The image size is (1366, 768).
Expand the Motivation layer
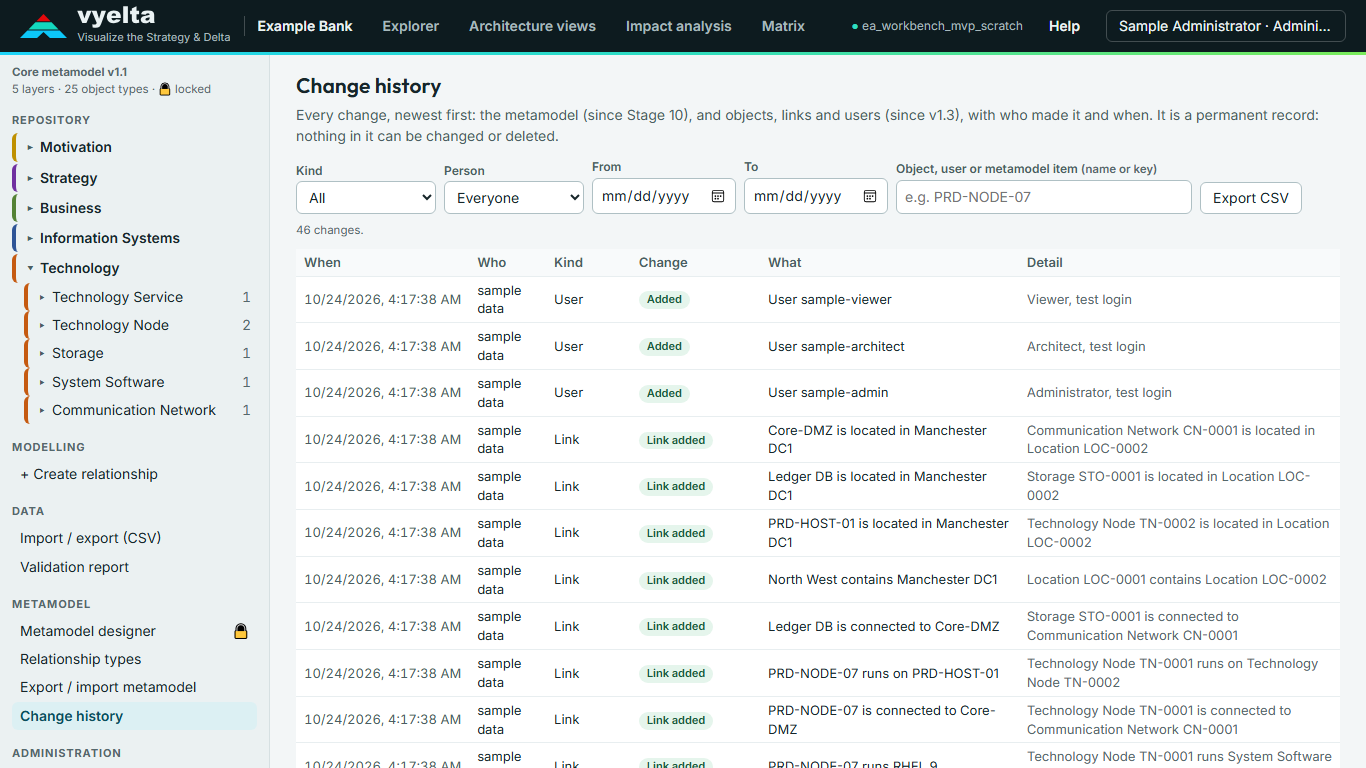click(x=30, y=147)
